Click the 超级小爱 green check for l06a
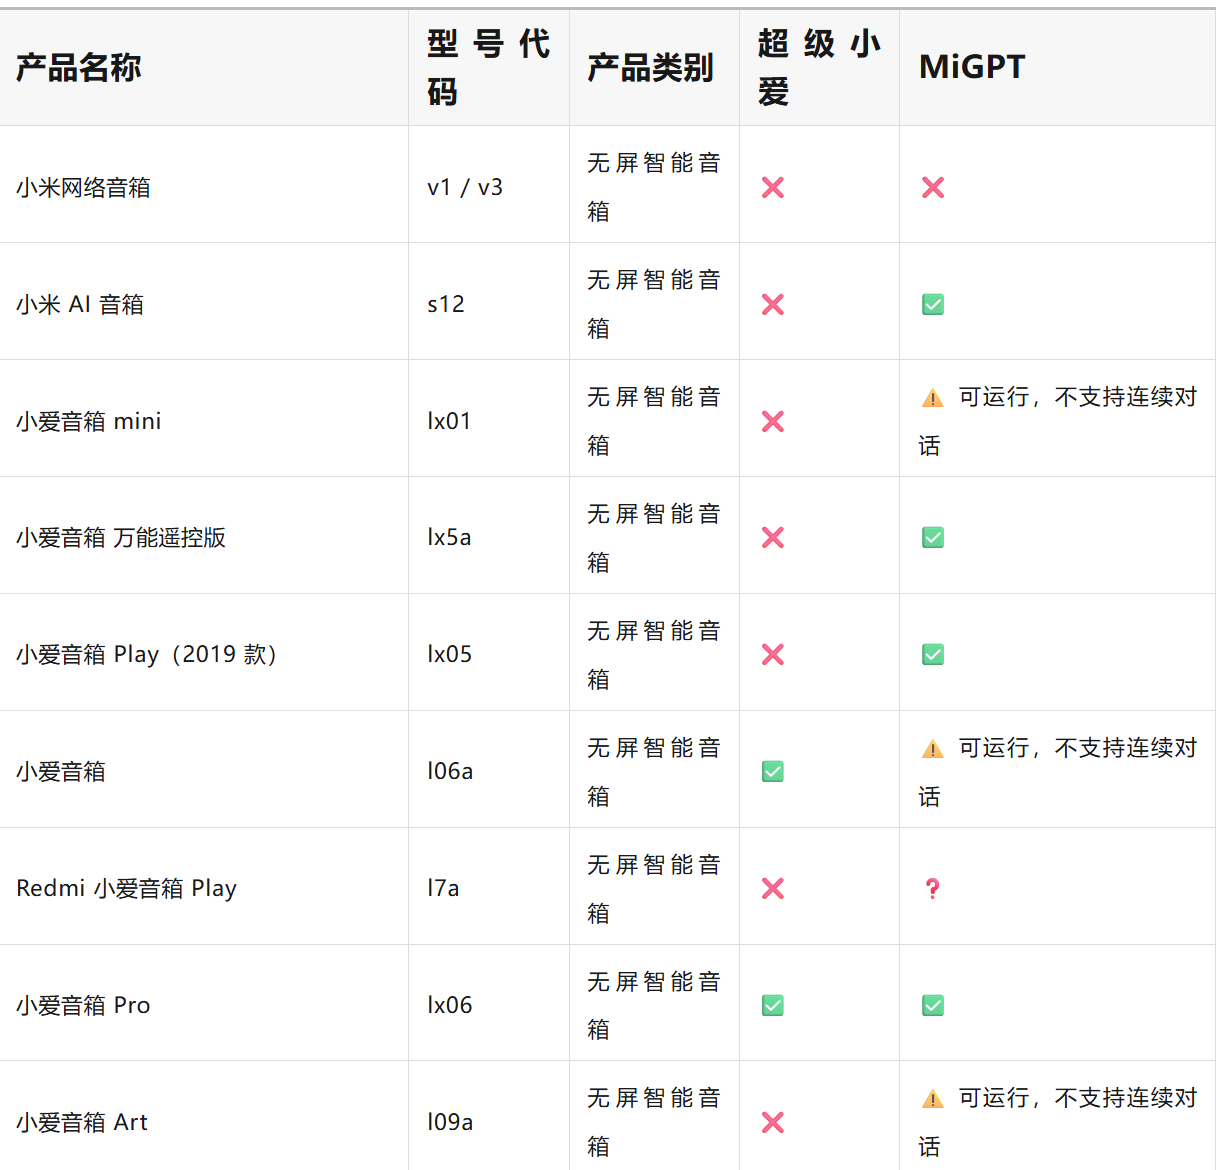1216x1170 pixels. pyautogui.click(x=773, y=771)
